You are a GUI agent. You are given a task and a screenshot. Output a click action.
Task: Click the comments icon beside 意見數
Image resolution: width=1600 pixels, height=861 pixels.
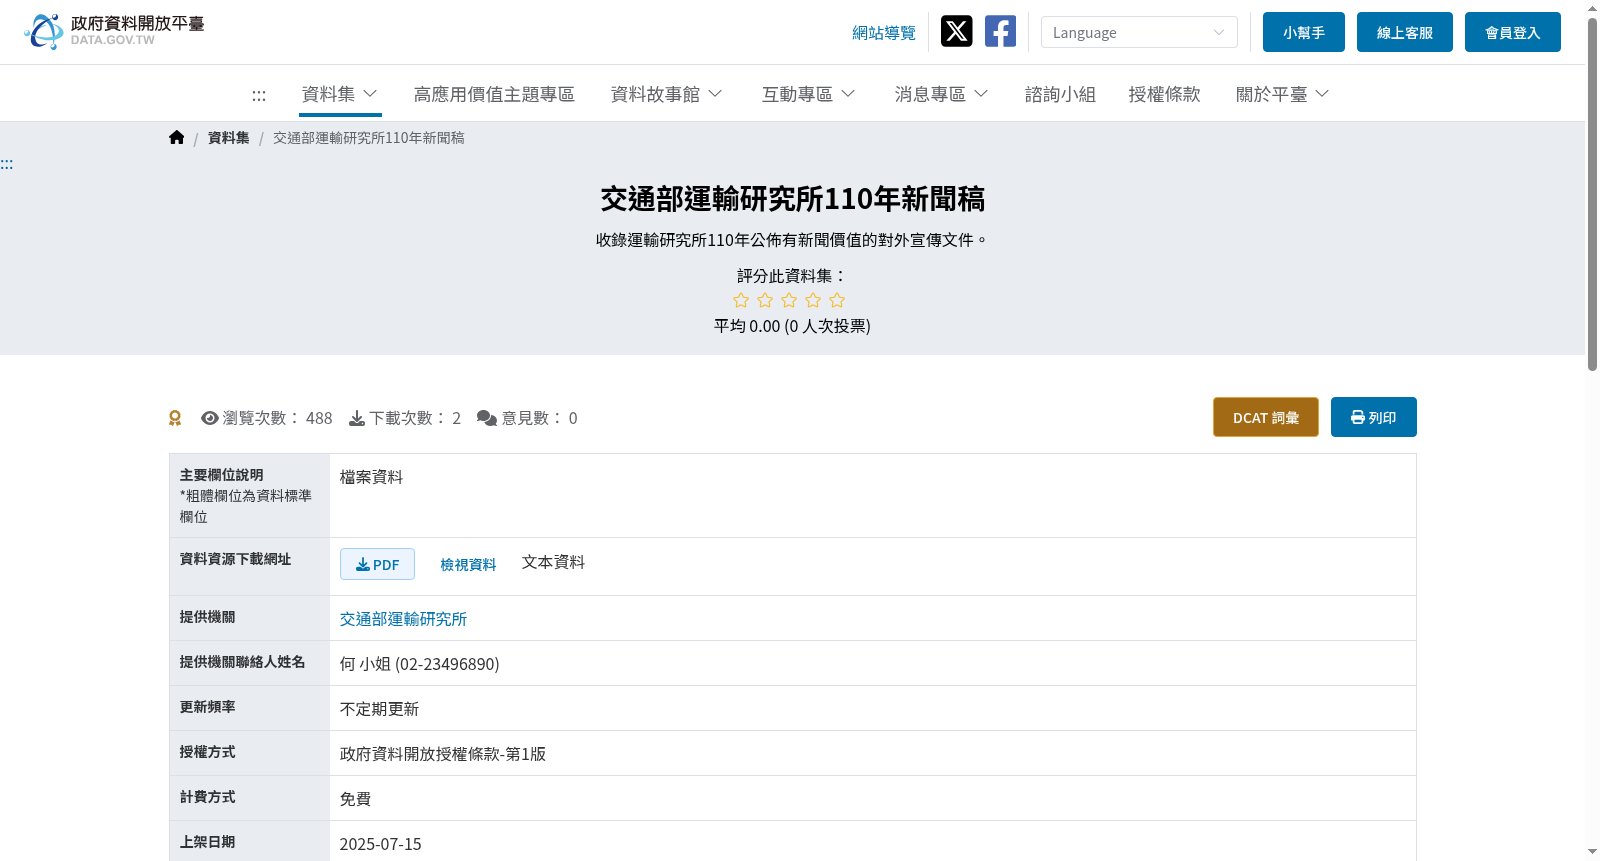[487, 418]
